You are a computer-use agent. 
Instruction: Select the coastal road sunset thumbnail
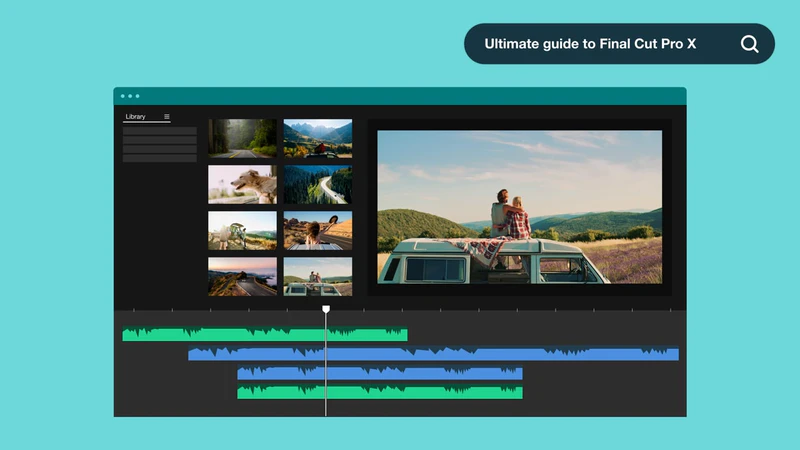[x=242, y=277]
